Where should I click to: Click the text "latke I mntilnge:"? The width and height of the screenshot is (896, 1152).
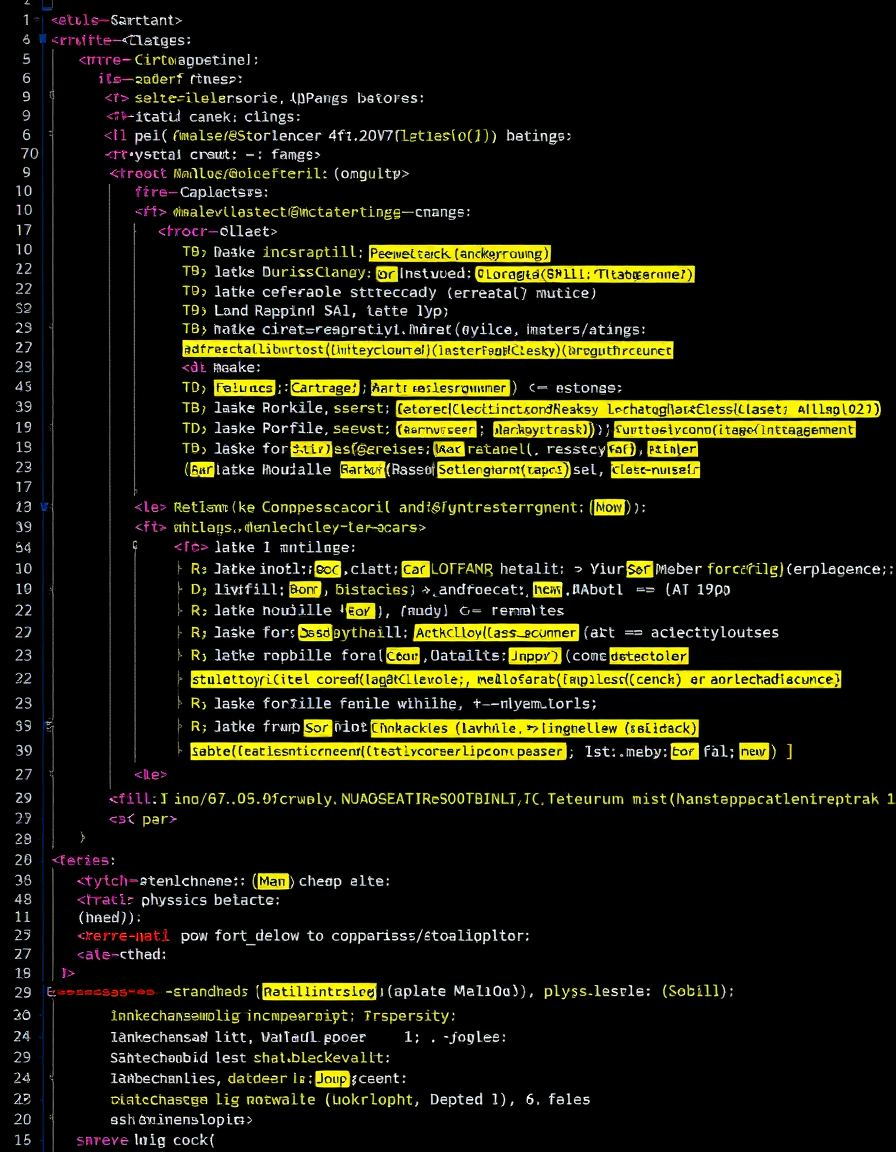click(x=284, y=547)
